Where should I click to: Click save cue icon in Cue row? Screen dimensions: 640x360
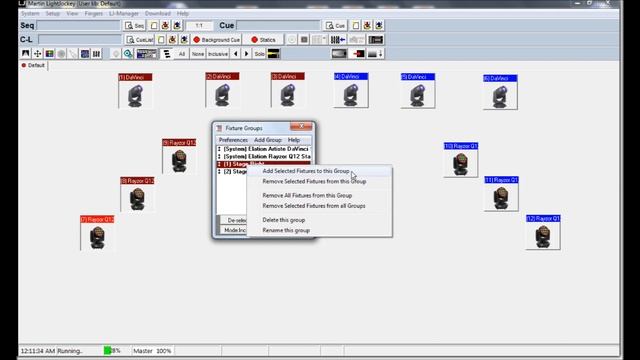(367, 26)
